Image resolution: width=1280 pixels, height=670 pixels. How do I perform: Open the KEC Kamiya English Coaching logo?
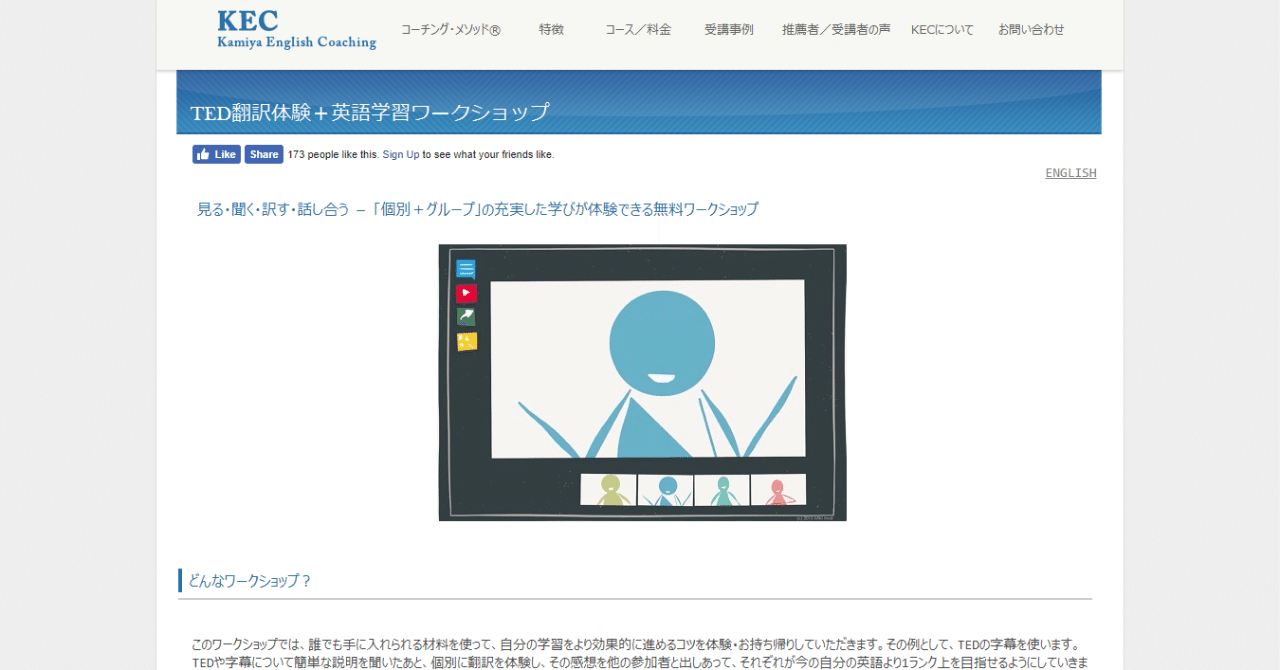[x=297, y=29]
